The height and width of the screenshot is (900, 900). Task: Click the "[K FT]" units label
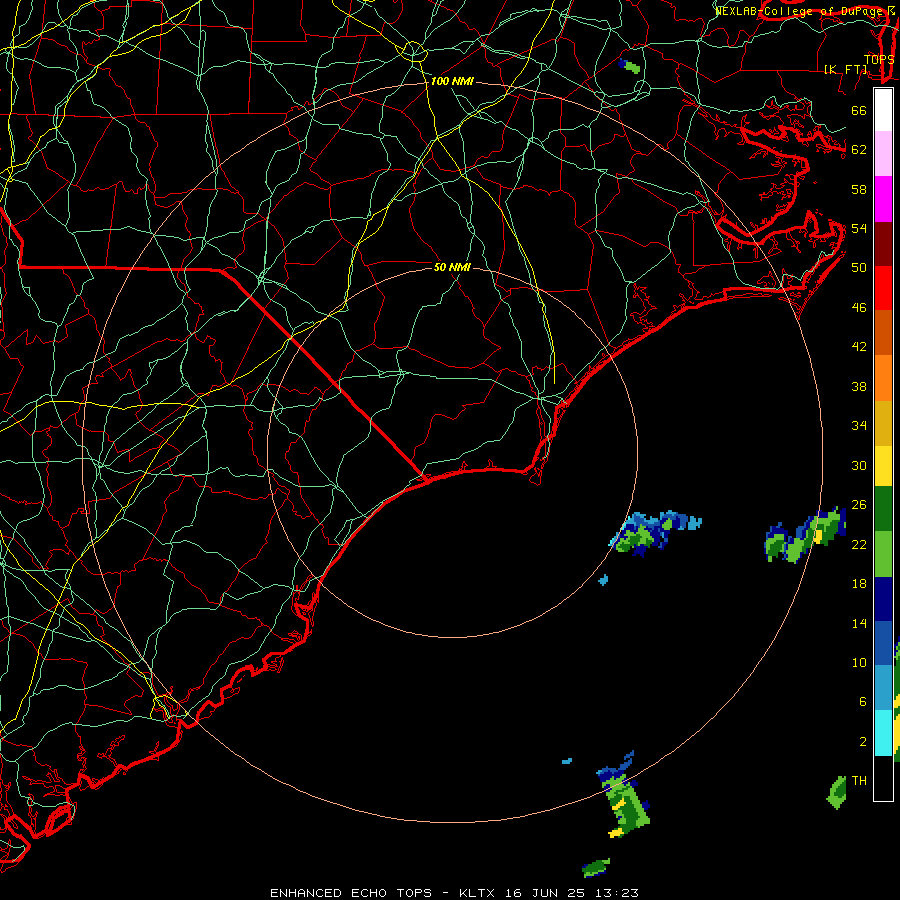846,69
